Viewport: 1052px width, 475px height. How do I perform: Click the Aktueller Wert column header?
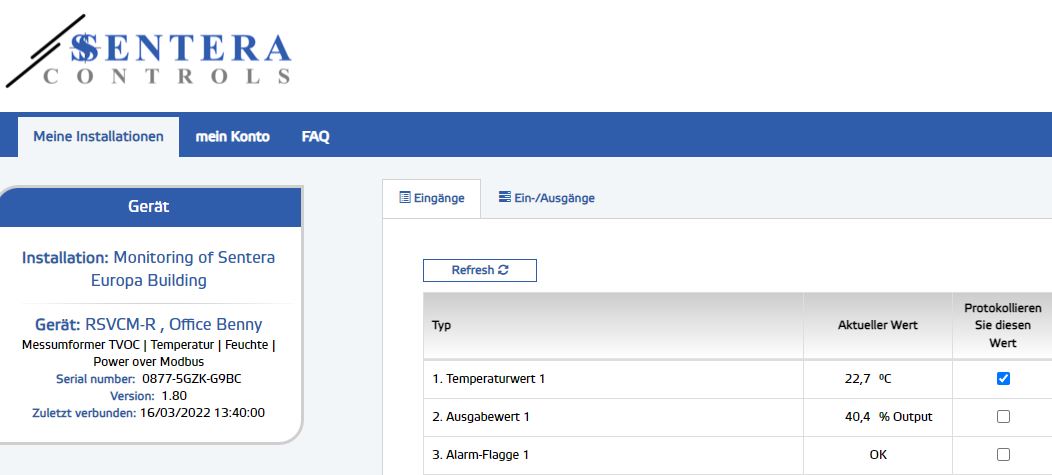[x=877, y=326]
